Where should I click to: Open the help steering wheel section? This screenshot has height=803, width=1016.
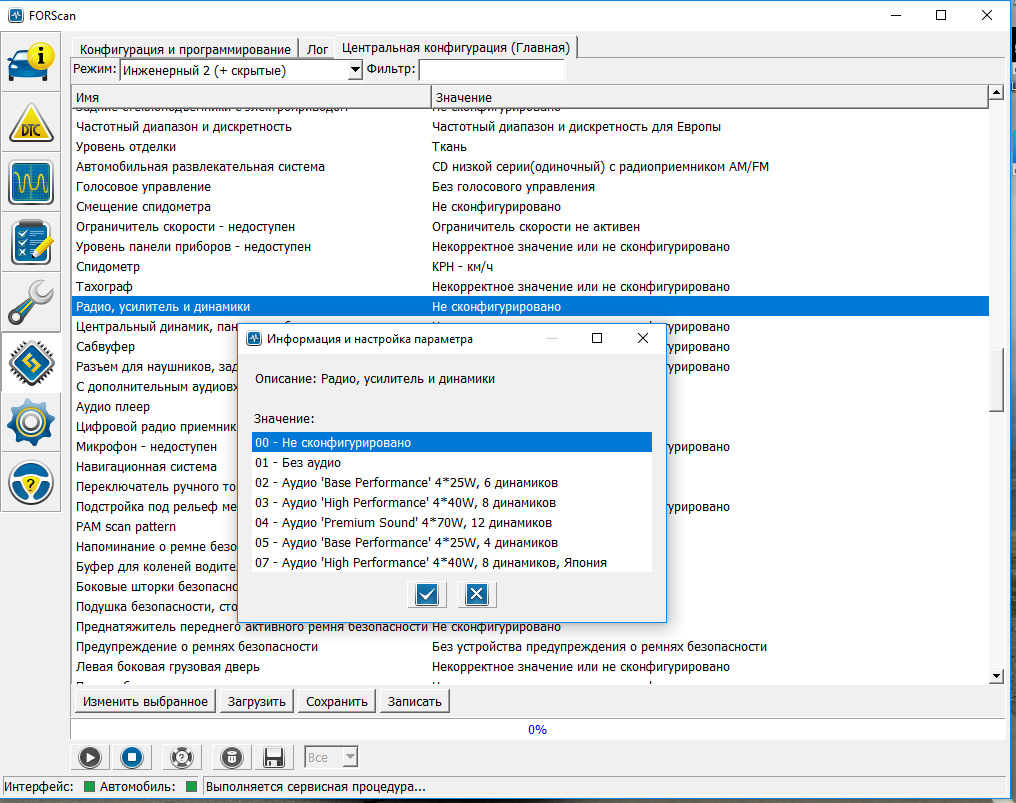(30, 483)
